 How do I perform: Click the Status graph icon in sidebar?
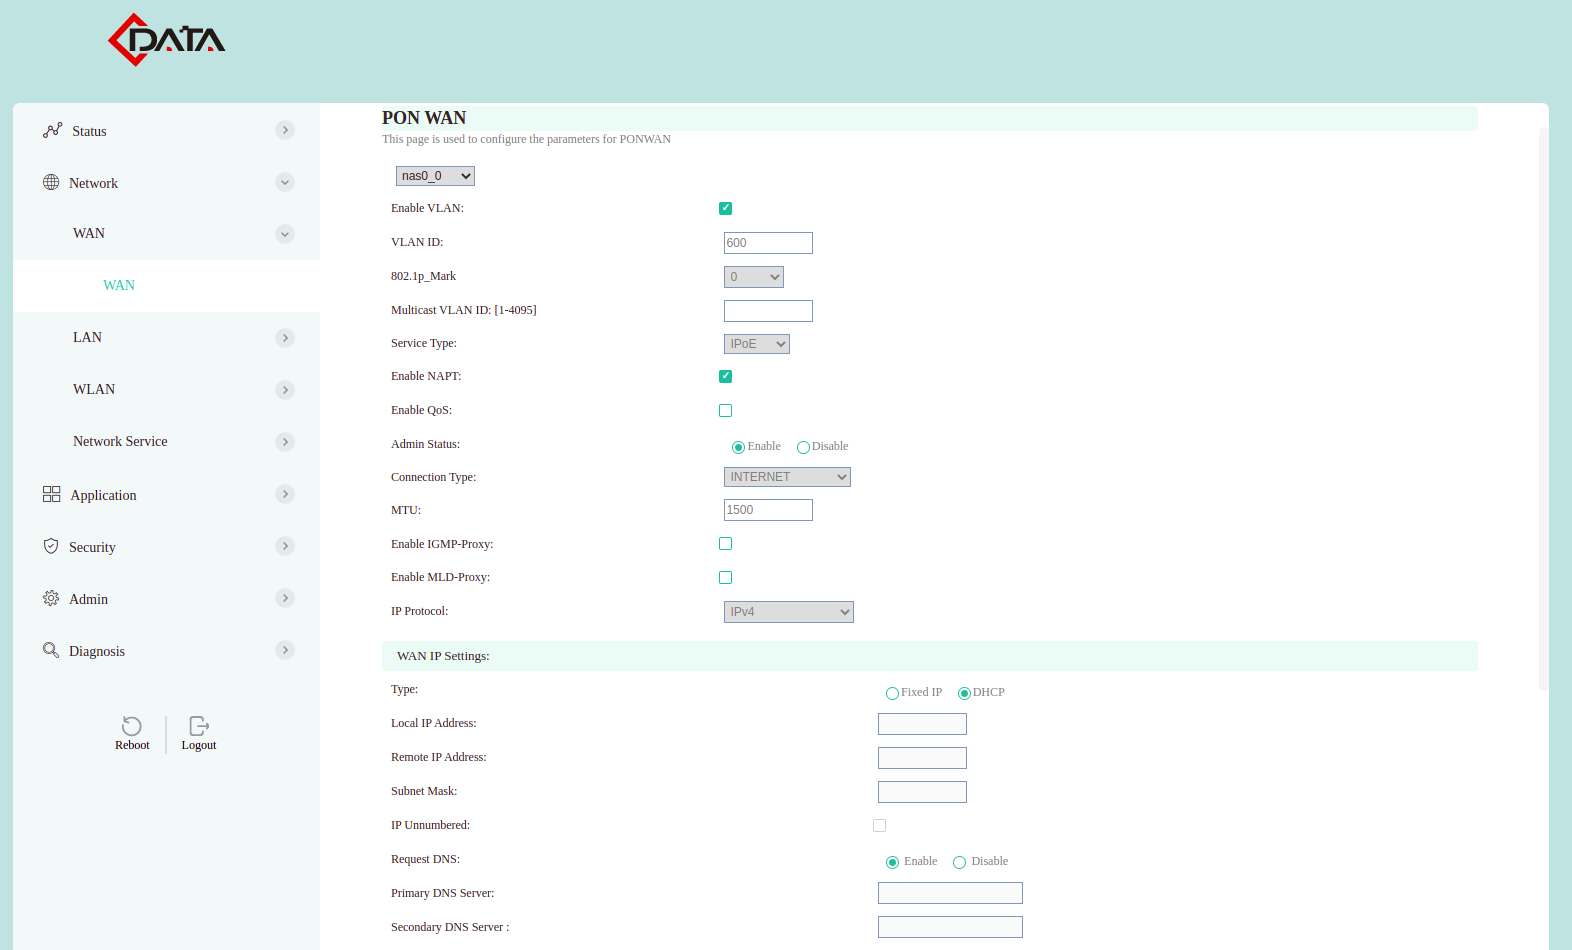[52, 130]
